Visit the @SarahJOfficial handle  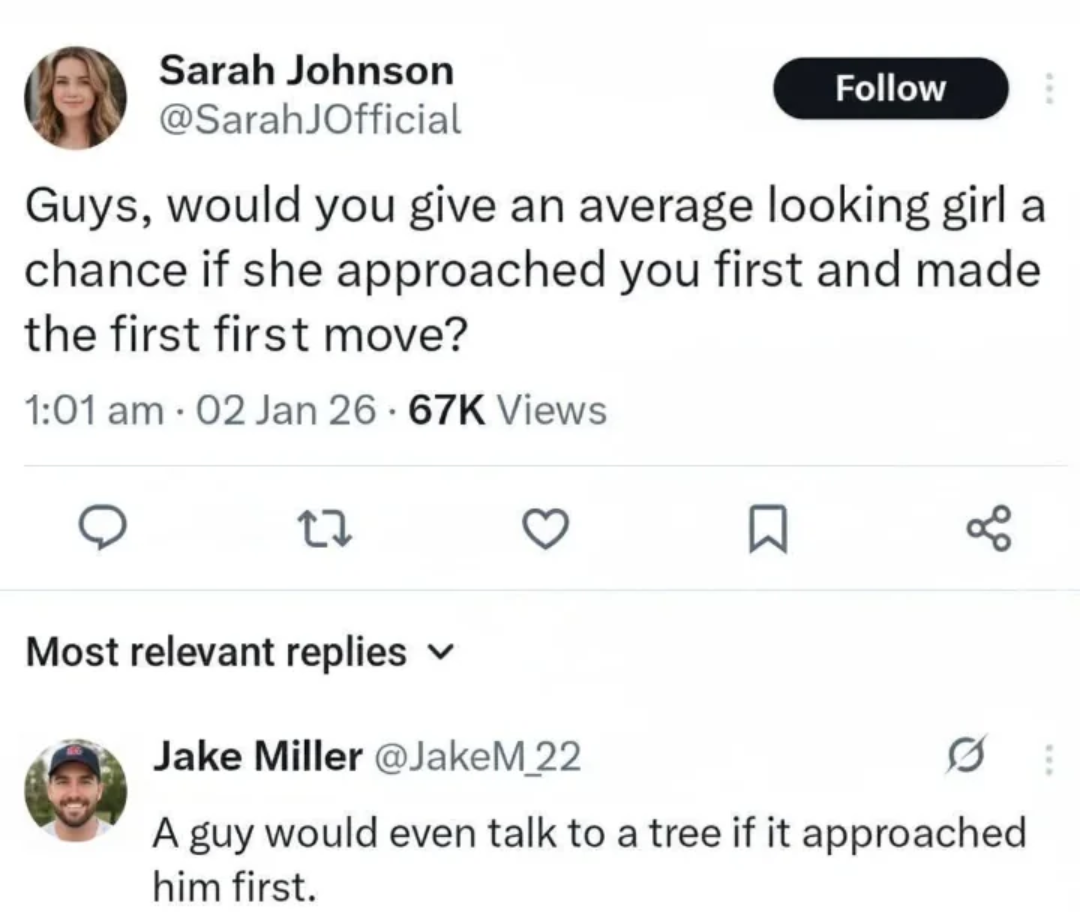click(x=310, y=120)
